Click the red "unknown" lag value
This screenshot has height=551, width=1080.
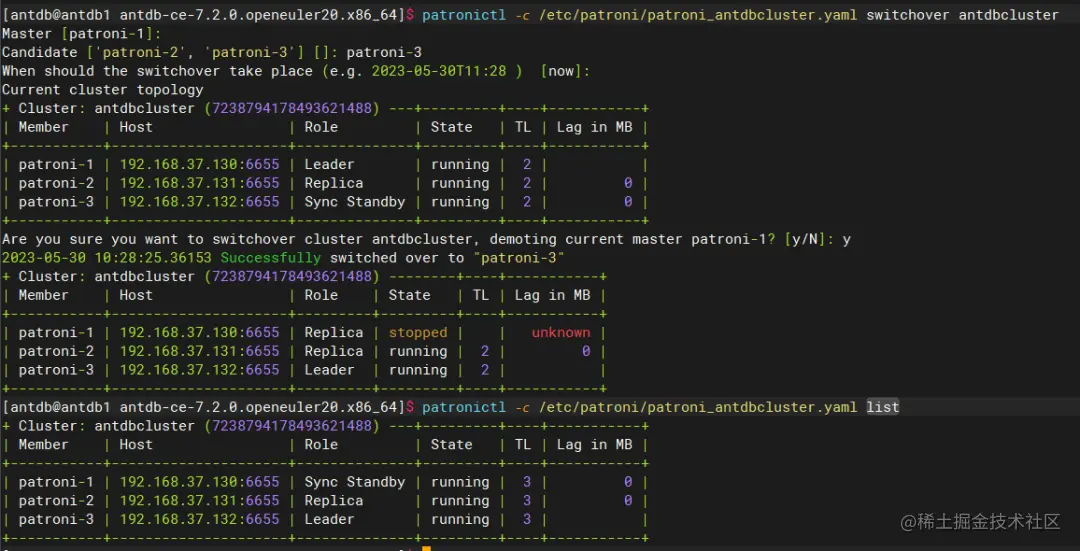561,333
